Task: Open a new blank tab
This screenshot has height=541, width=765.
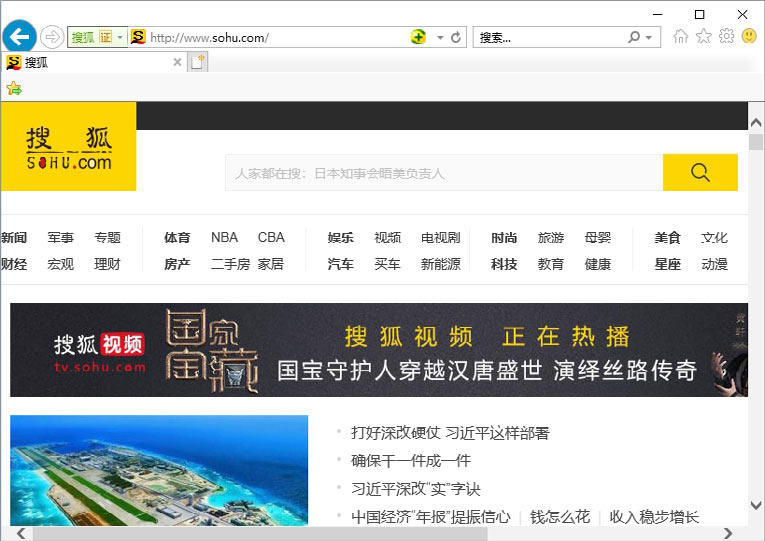Action: click(198, 62)
